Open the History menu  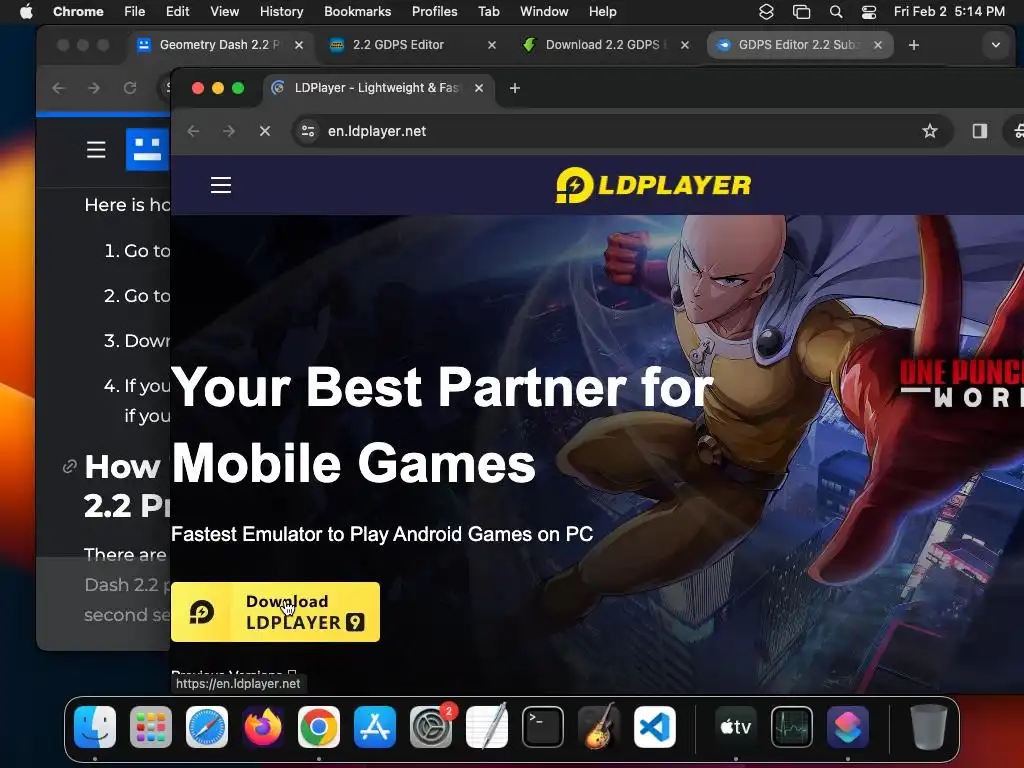click(x=281, y=12)
